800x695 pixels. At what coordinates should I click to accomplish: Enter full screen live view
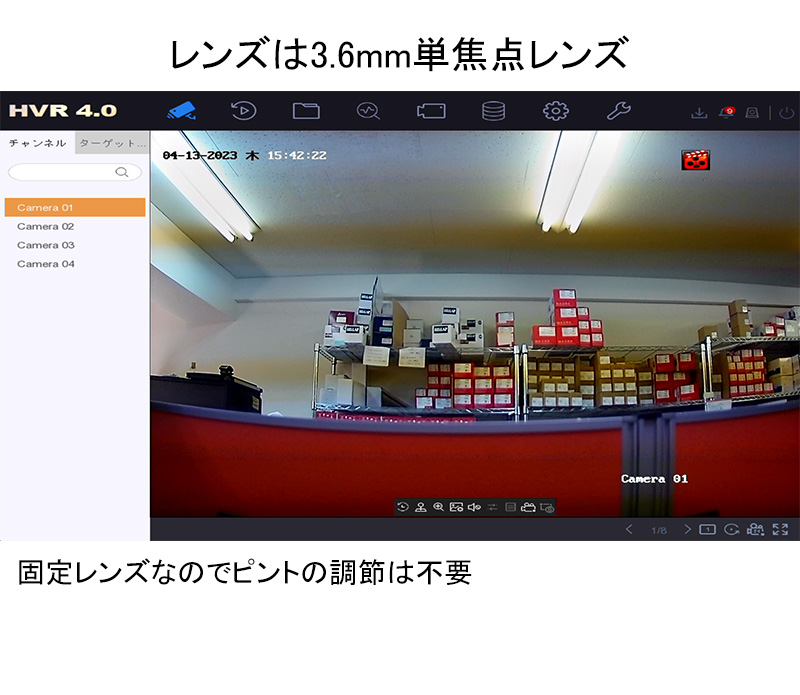pos(781,529)
